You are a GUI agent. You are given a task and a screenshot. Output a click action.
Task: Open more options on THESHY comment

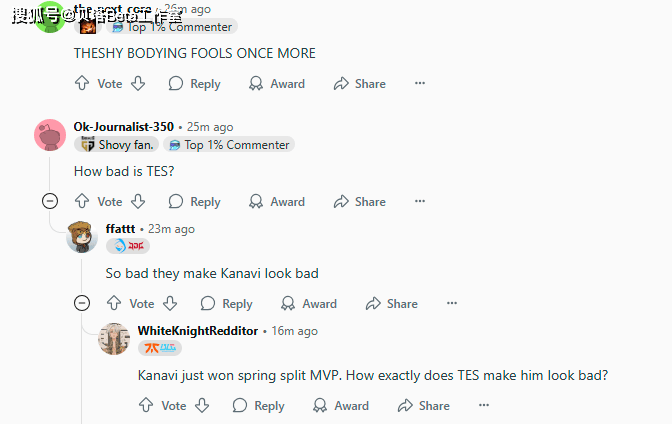click(420, 83)
